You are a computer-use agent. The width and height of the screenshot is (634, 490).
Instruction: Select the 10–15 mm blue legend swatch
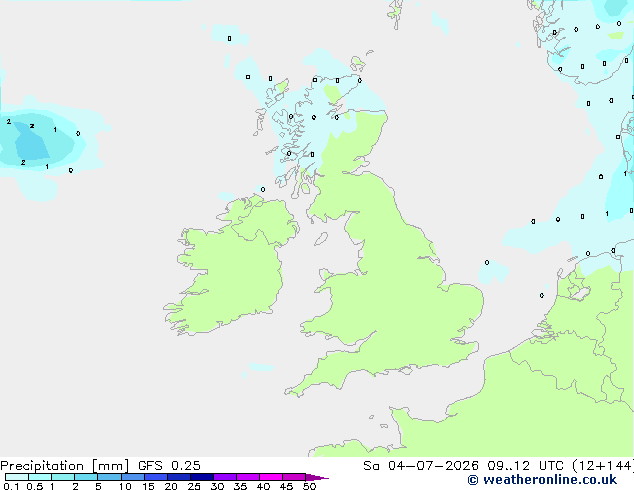coord(133,477)
